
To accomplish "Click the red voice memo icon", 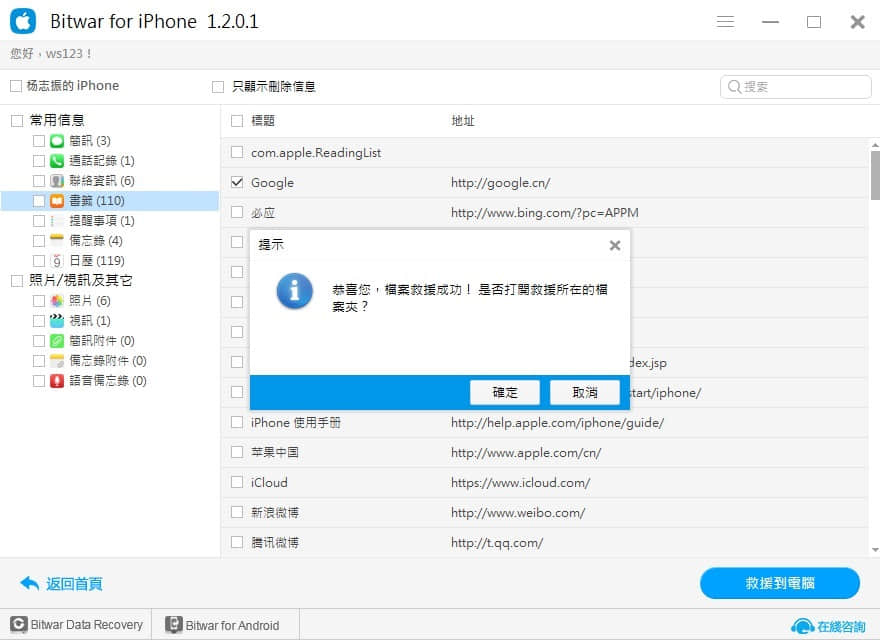I will pos(57,381).
